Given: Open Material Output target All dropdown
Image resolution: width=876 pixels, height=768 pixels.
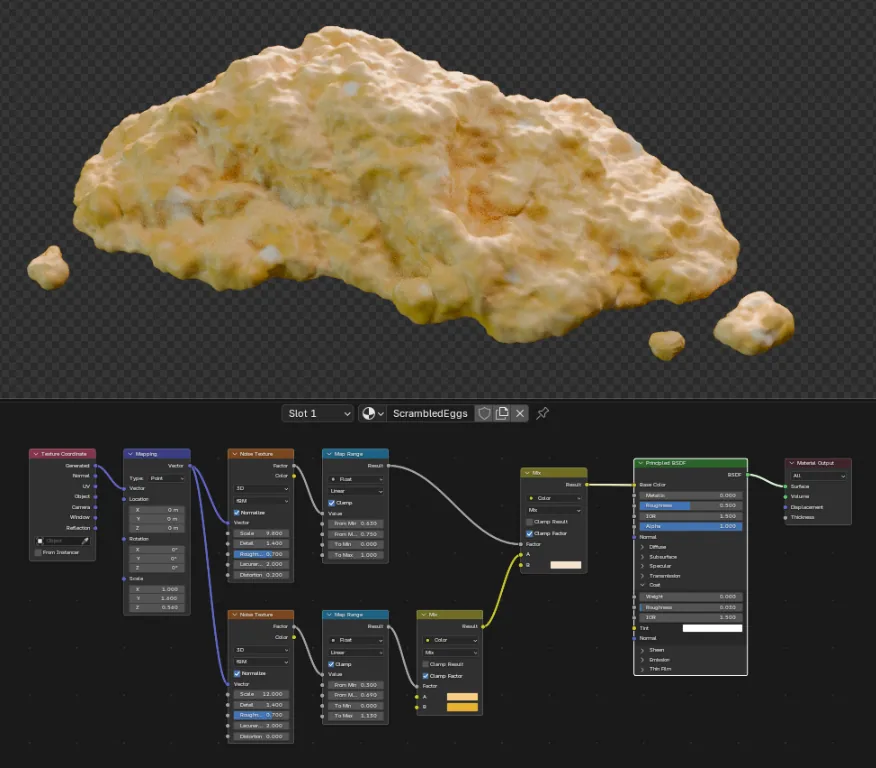Looking at the screenshot, I should point(818,476).
